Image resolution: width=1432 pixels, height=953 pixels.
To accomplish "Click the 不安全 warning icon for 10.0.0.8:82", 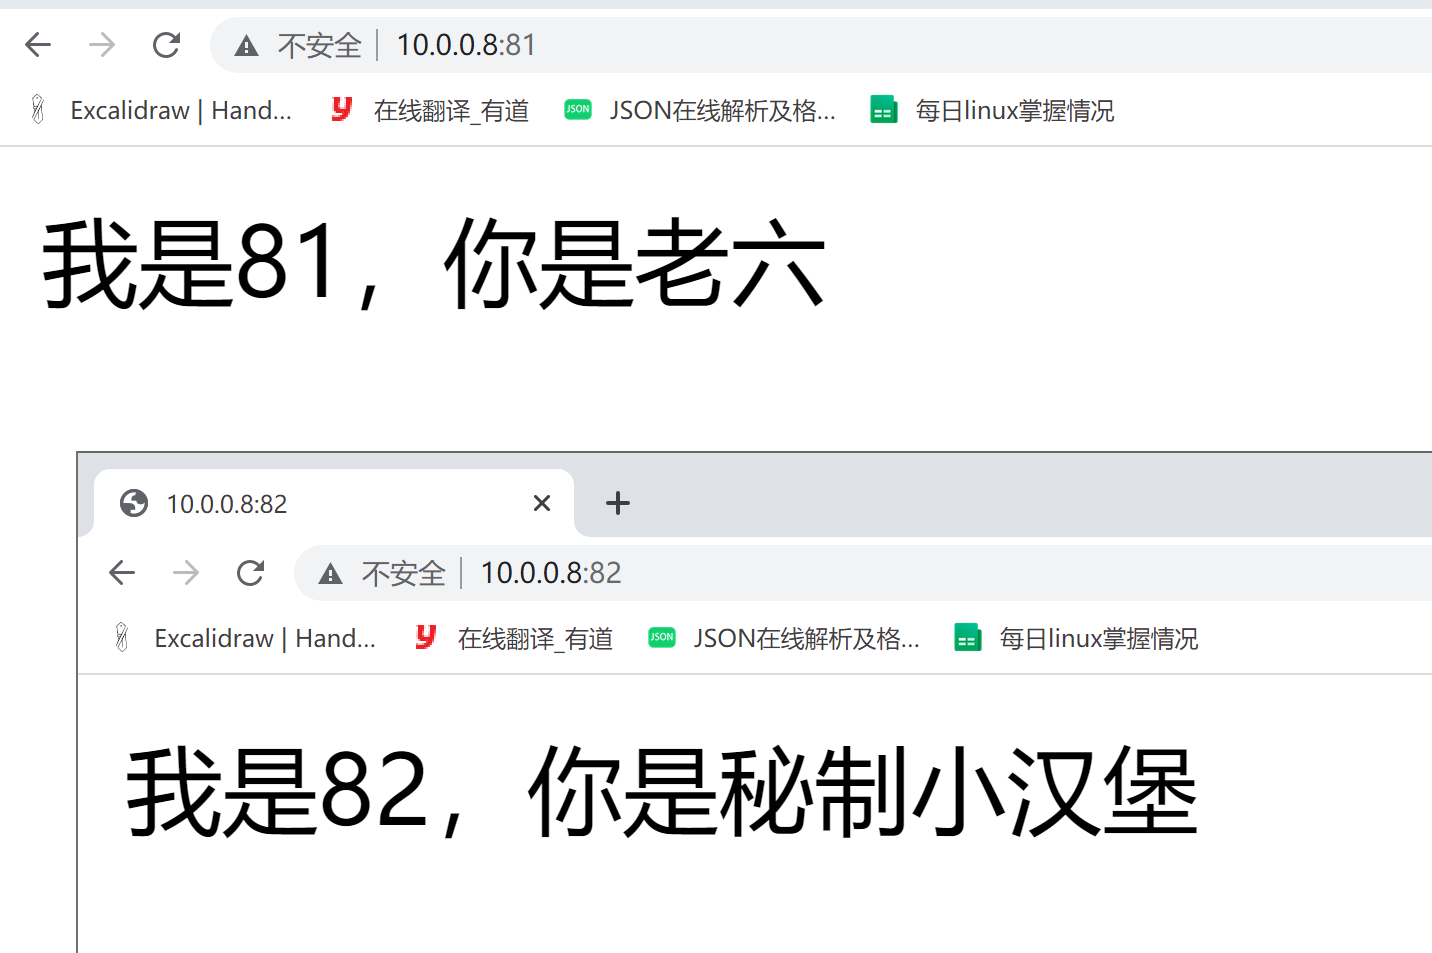I will [x=330, y=574].
